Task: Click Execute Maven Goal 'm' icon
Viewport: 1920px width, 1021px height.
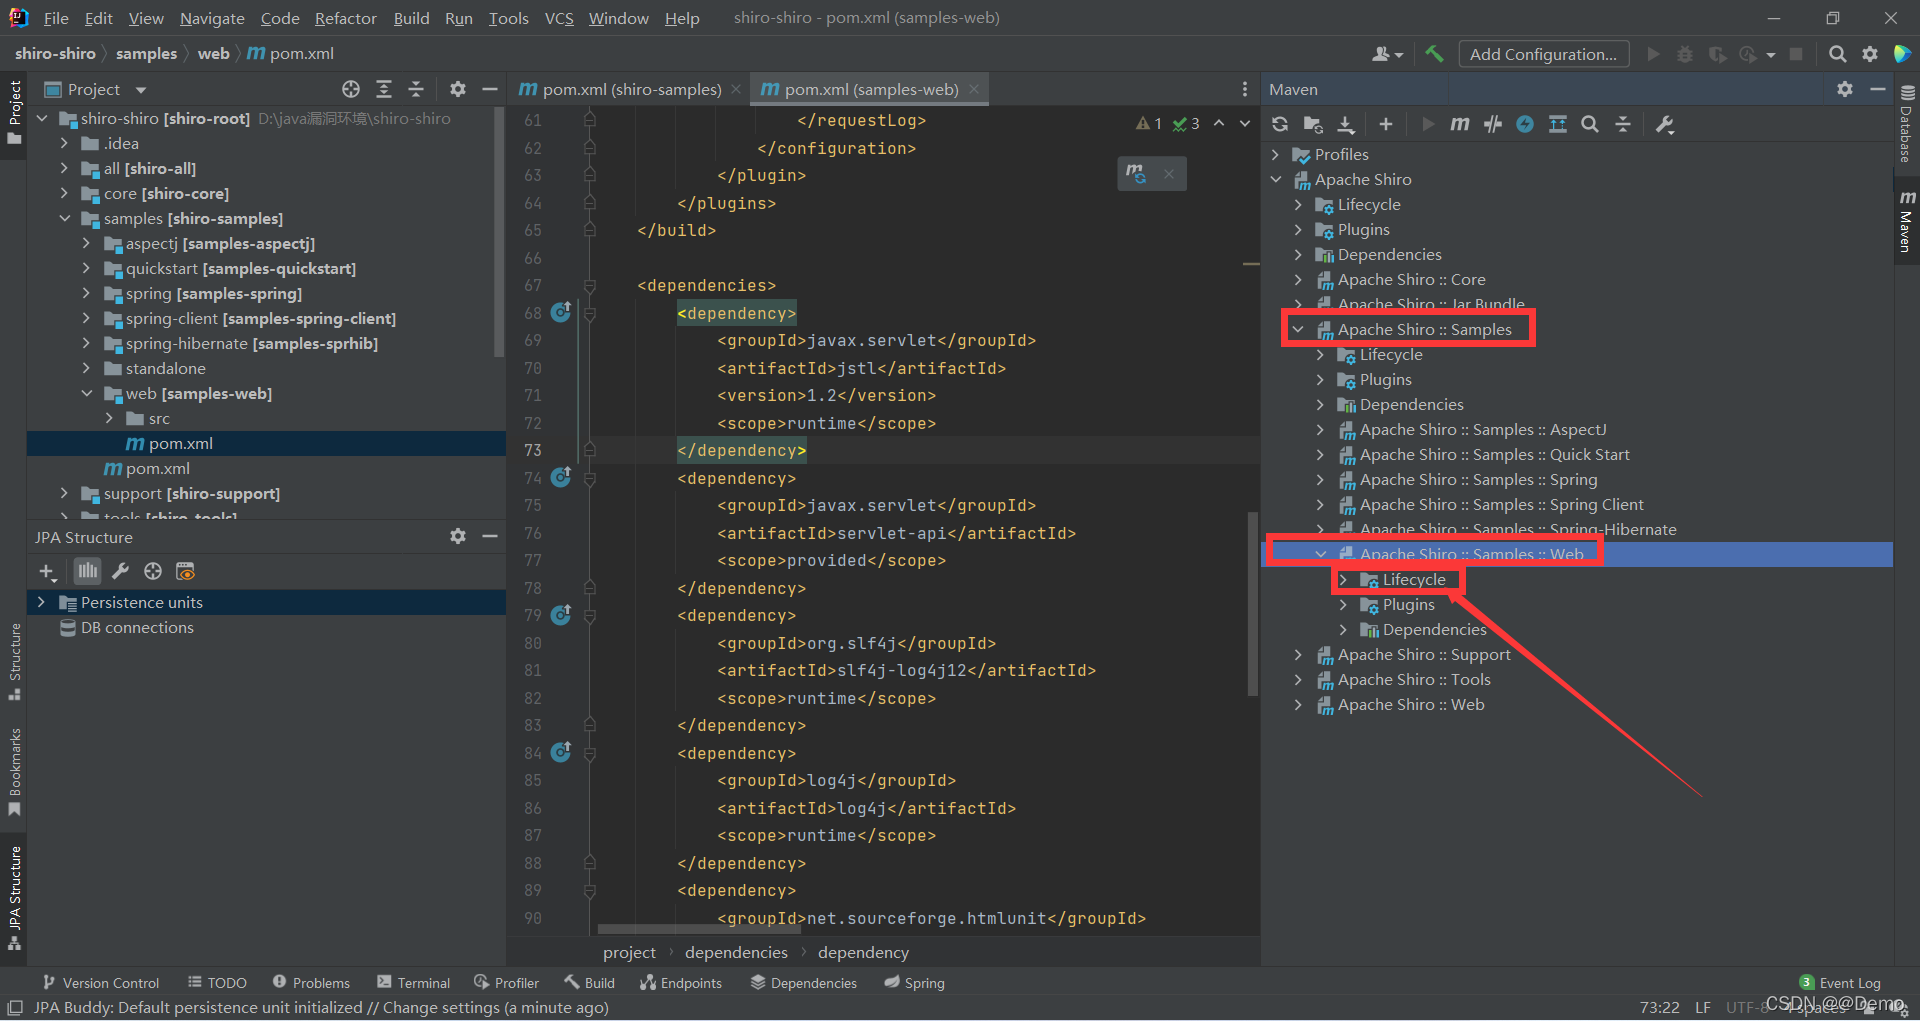Action: tap(1459, 124)
